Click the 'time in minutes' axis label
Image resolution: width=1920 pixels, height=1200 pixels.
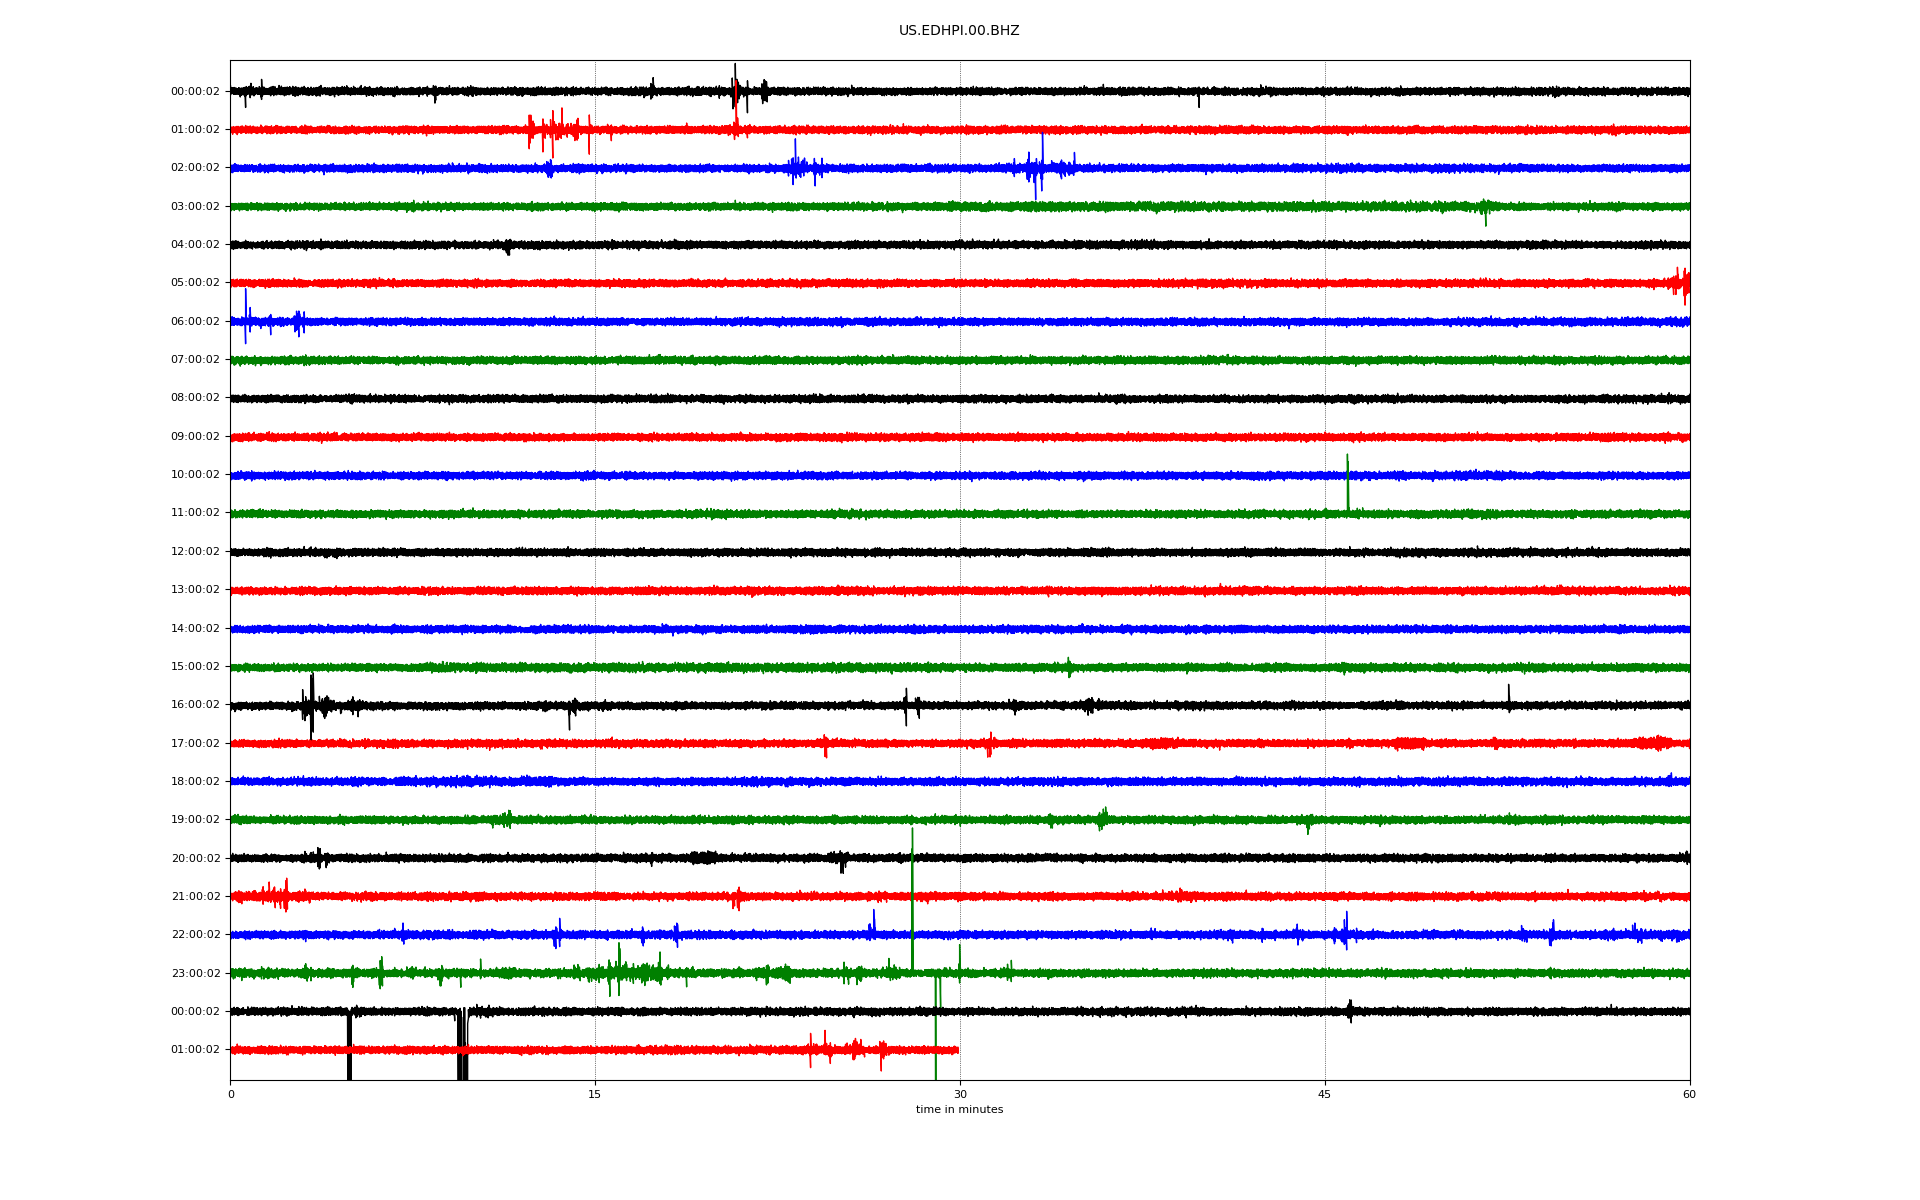pyautogui.click(x=958, y=1110)
